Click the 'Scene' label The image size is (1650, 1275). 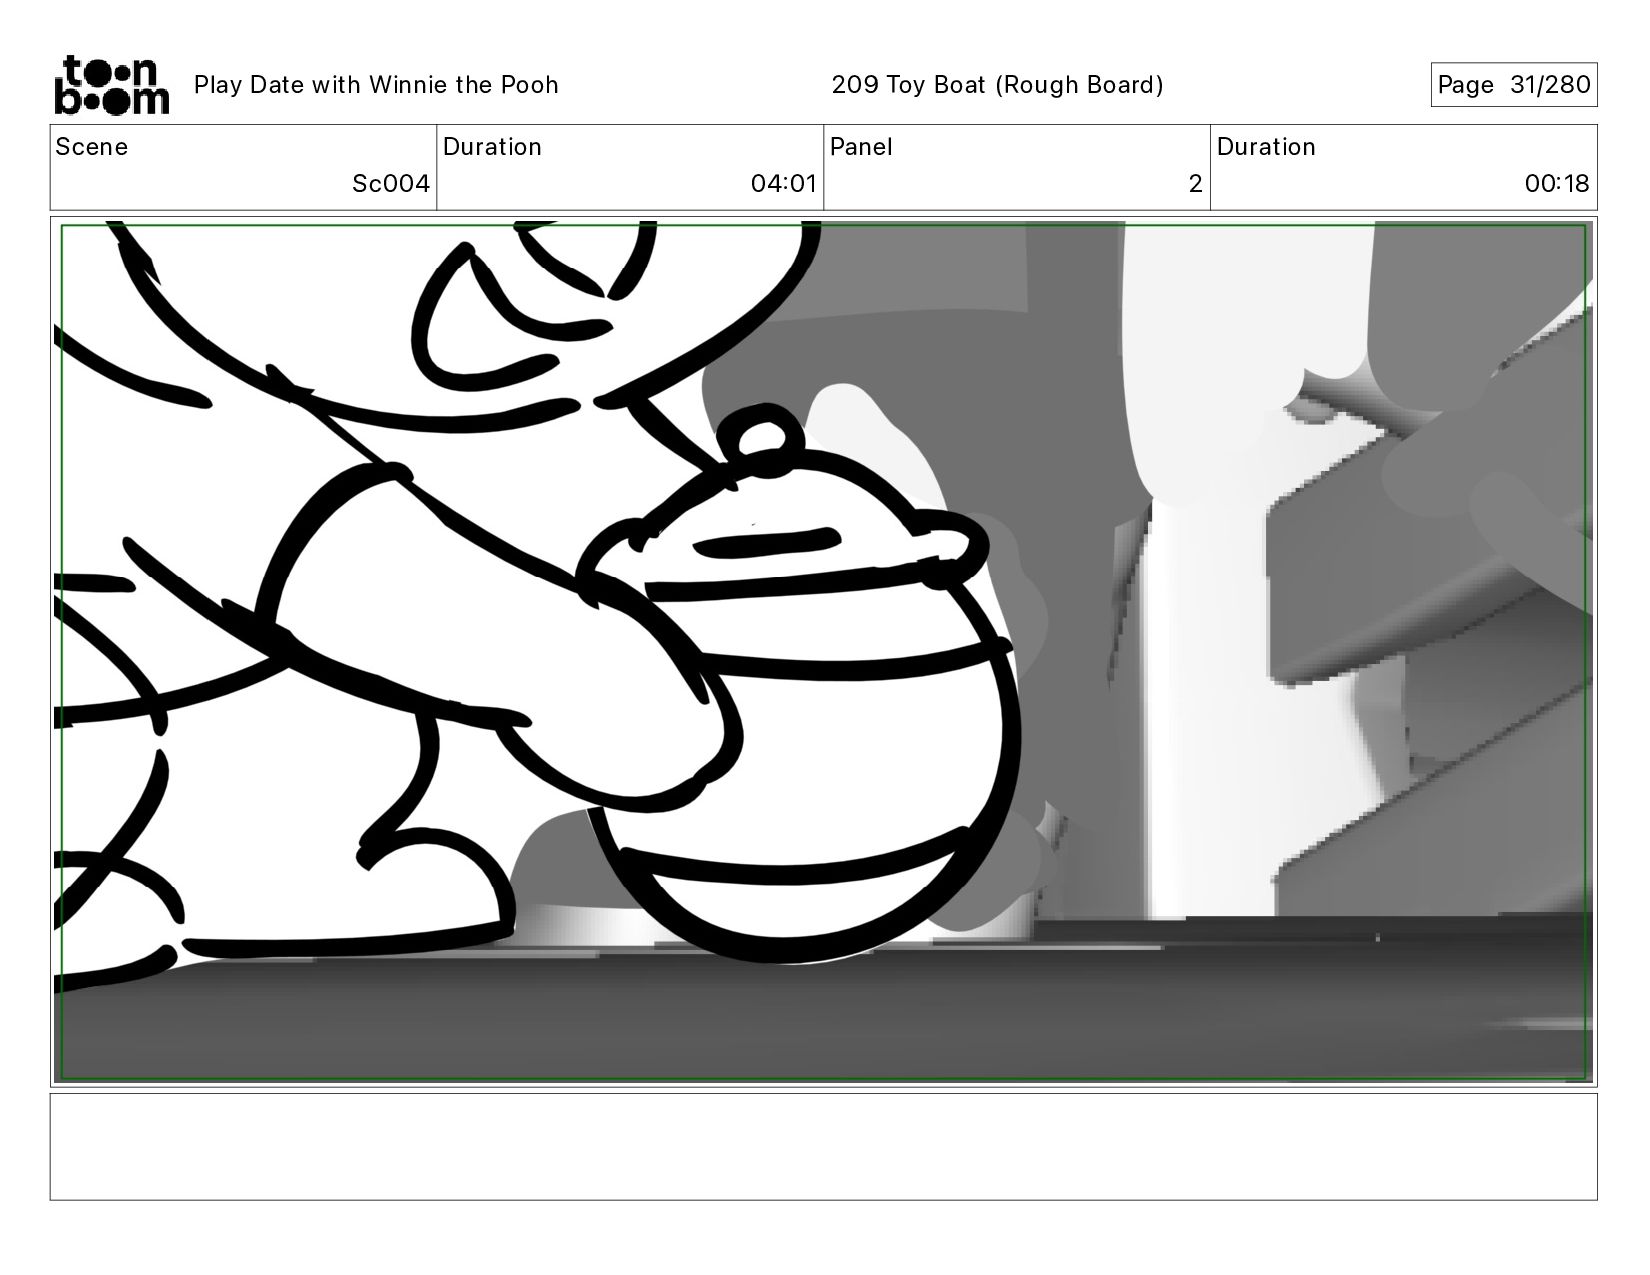92,147
